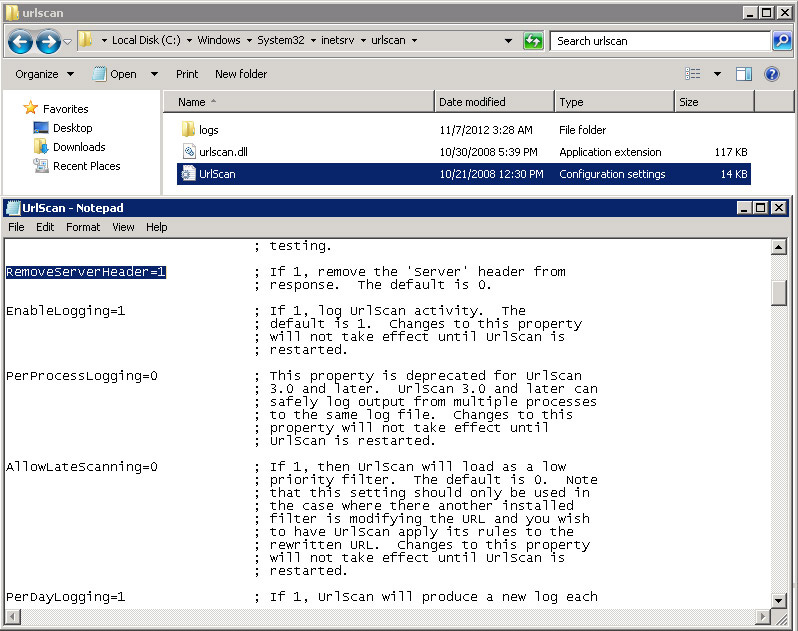Navigate to System32 in breadcrumb
Viewport: 798px width, 631px height.
coord(280,40)
